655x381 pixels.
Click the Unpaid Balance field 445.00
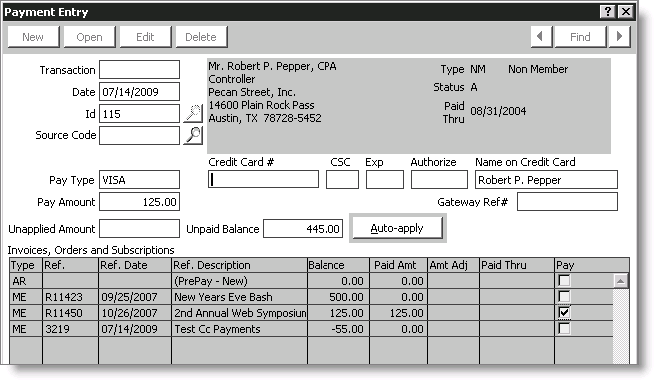click(x=303, y=229)
